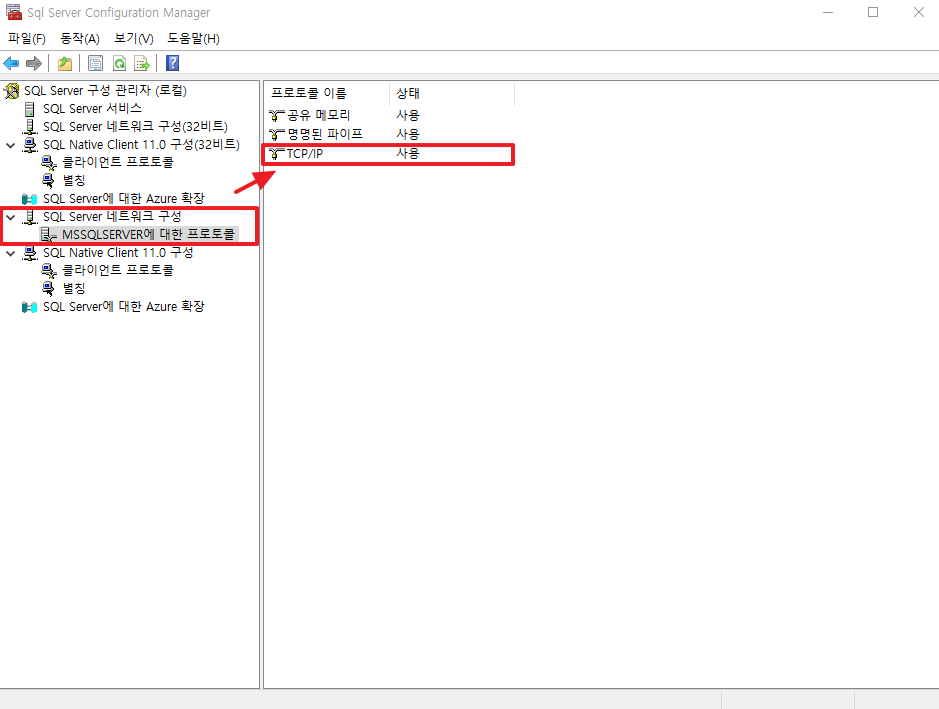939x709 pixels.
Task: Select SQL Server 구성 관리자 (로컬) root label
Action: pyautogui.click(x=105, y=90)
